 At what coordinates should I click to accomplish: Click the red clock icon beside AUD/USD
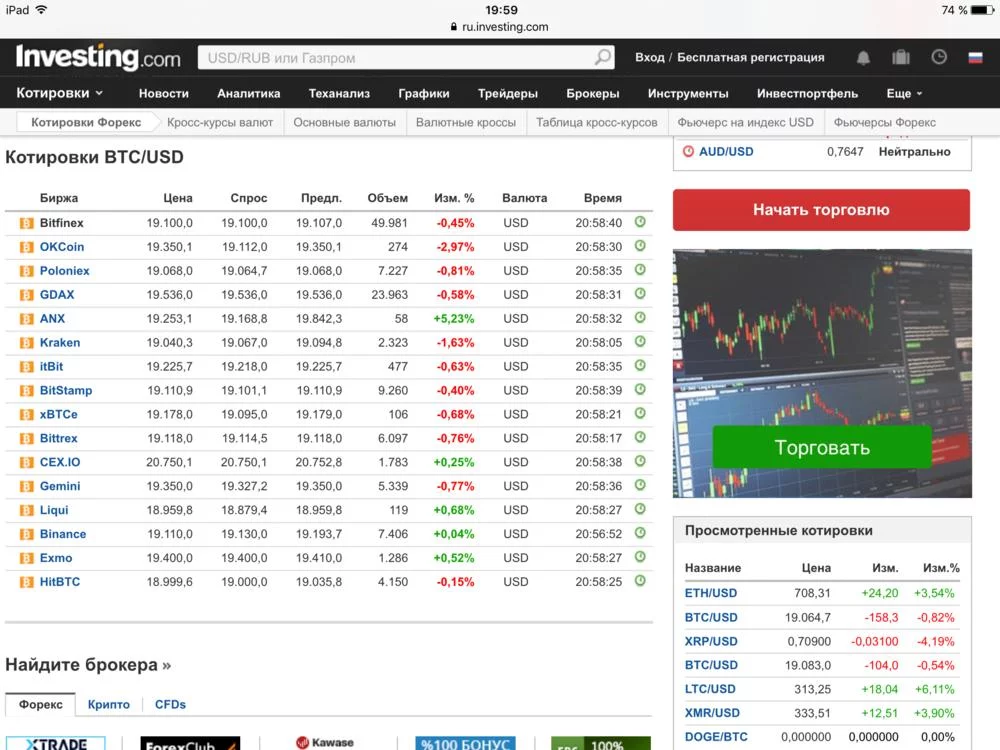click(x=688, y=152)
